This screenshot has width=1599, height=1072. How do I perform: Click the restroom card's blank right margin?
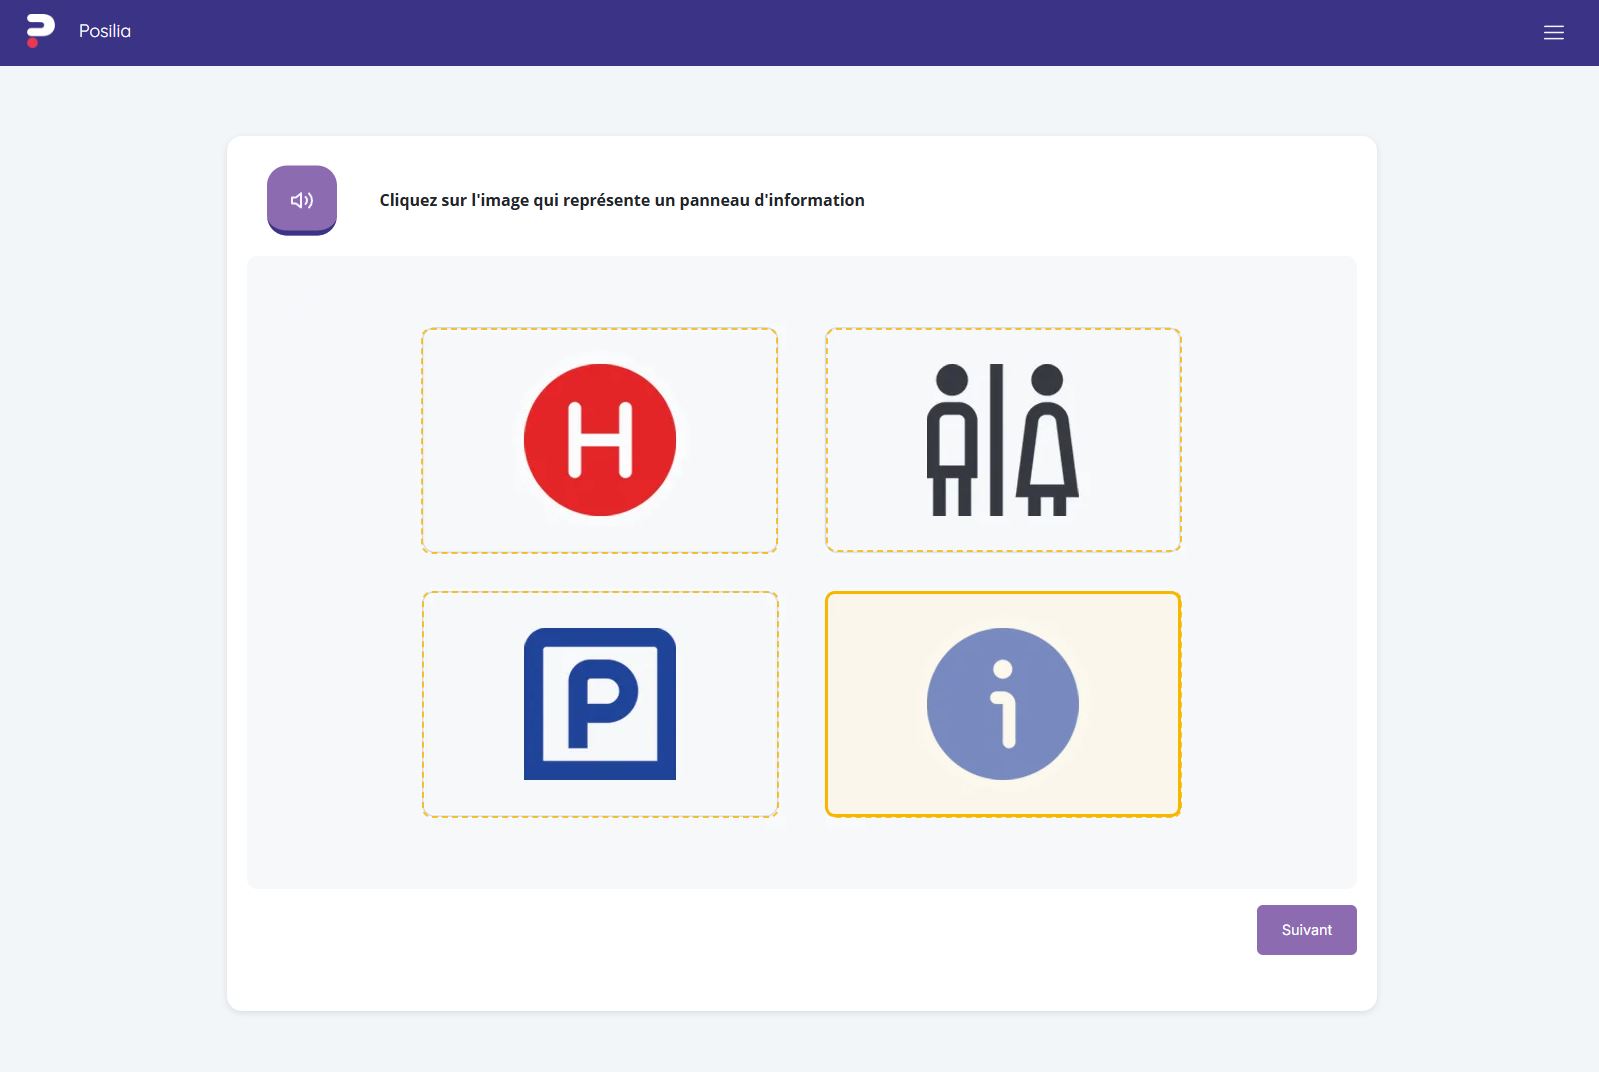point(1133,440)
